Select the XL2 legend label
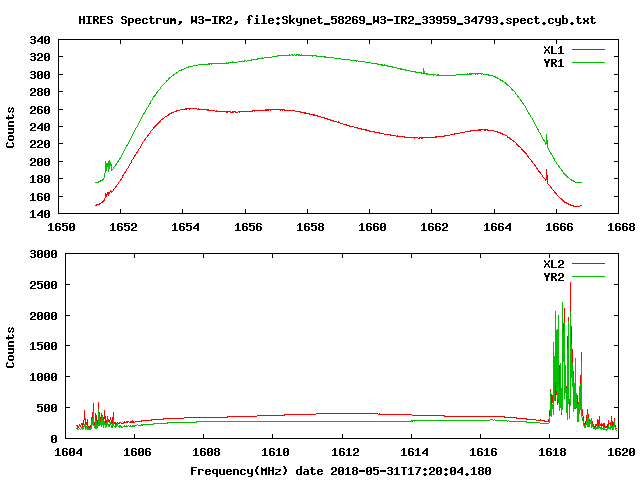Image resolution: width=640 pixels, height=480 pixels. 553,264
